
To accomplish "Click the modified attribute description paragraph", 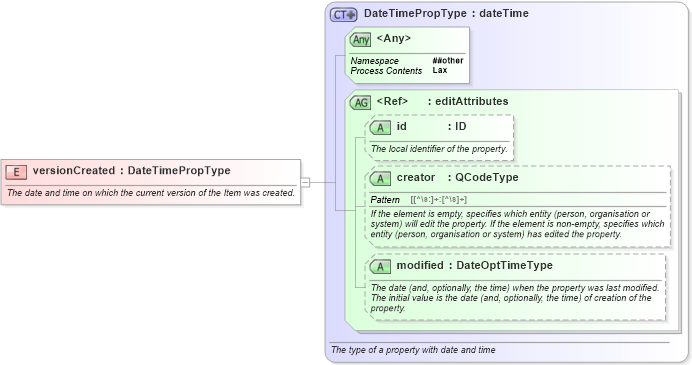I will [515, 298].
